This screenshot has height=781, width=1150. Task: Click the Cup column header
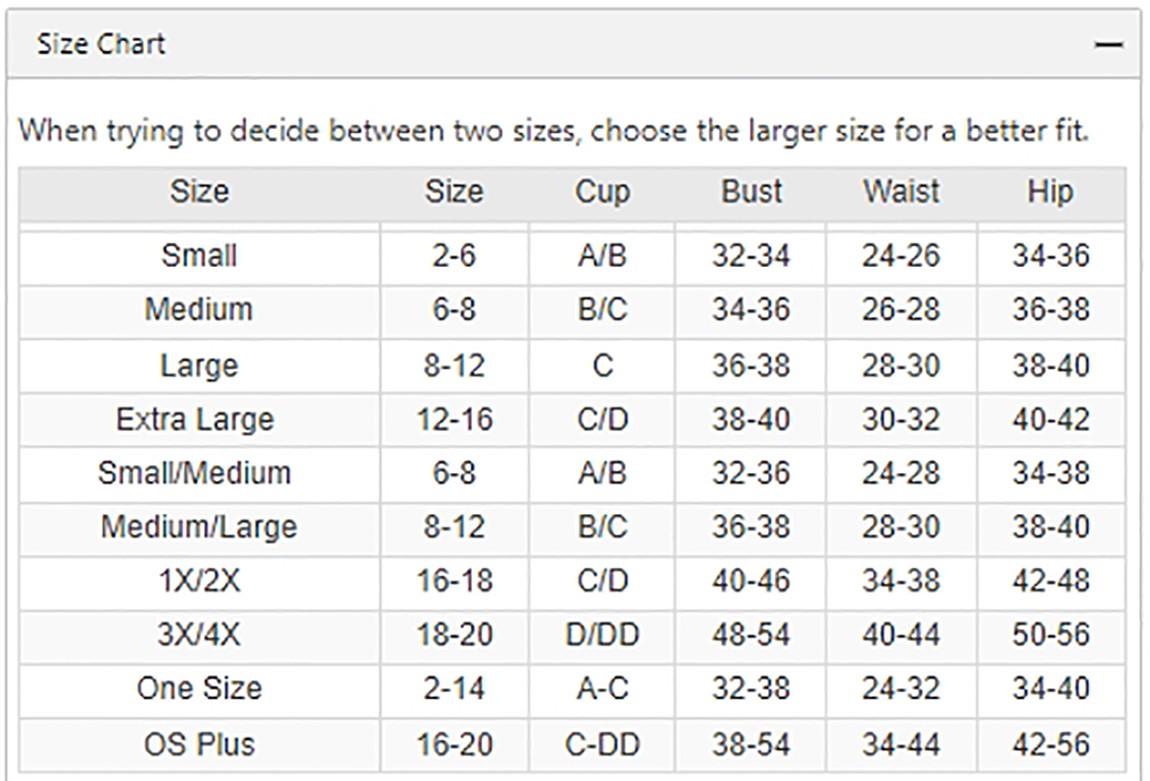[602, 193]
